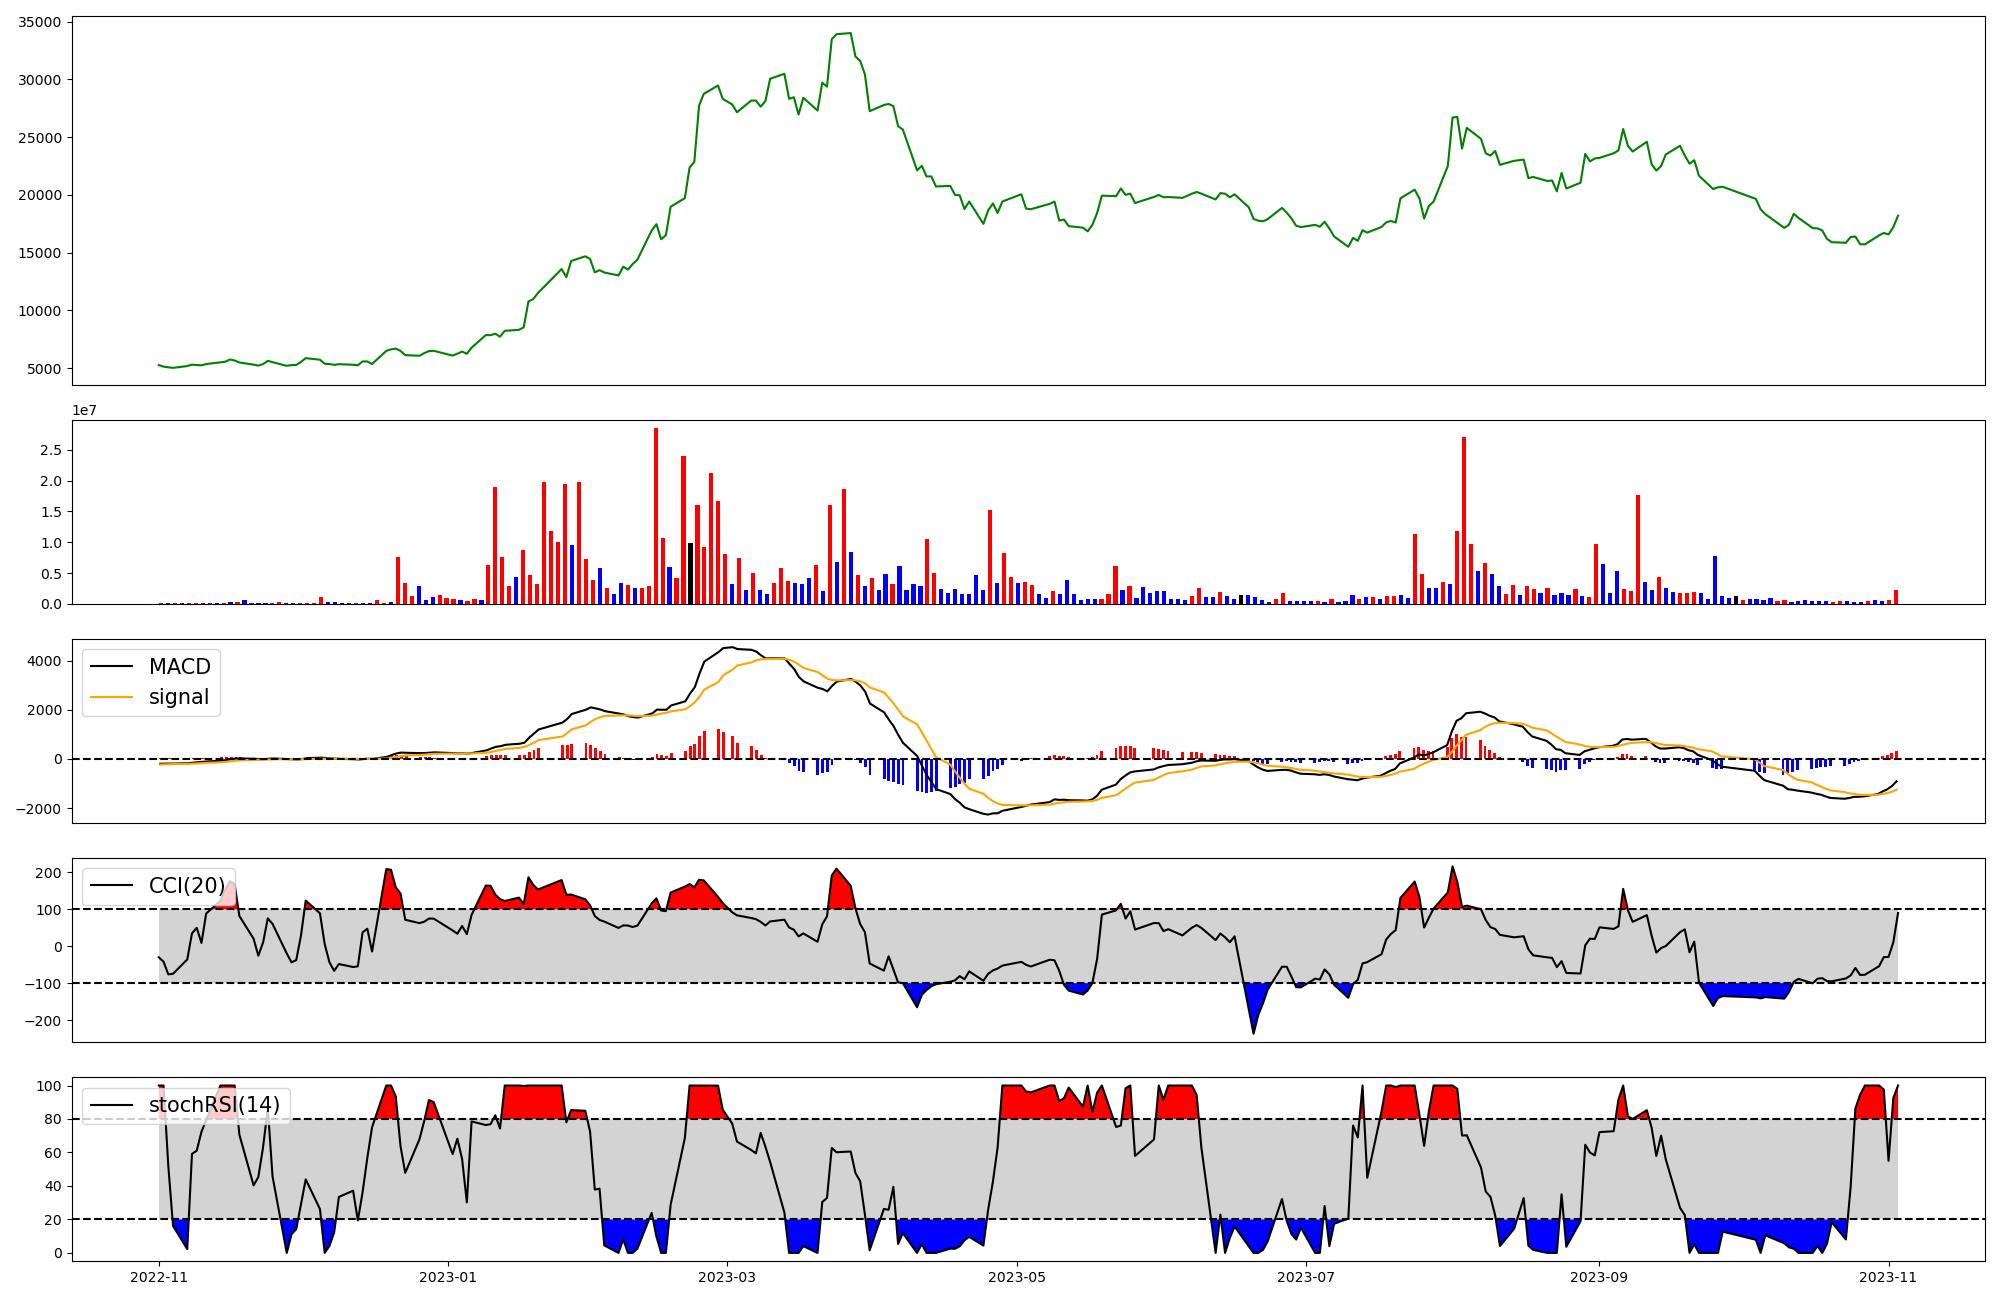
Task: Click the 2023-05 x-axis date label
Action: [1017, 1277]
